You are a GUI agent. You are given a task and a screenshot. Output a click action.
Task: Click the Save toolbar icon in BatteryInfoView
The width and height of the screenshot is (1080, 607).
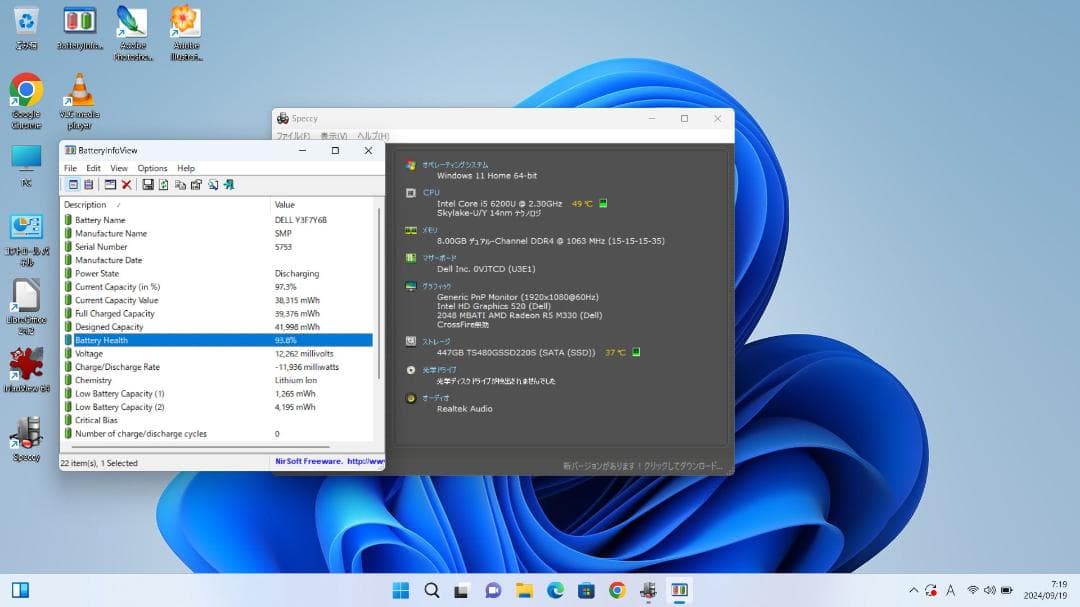pyautogui.click(x=149, y=184)
